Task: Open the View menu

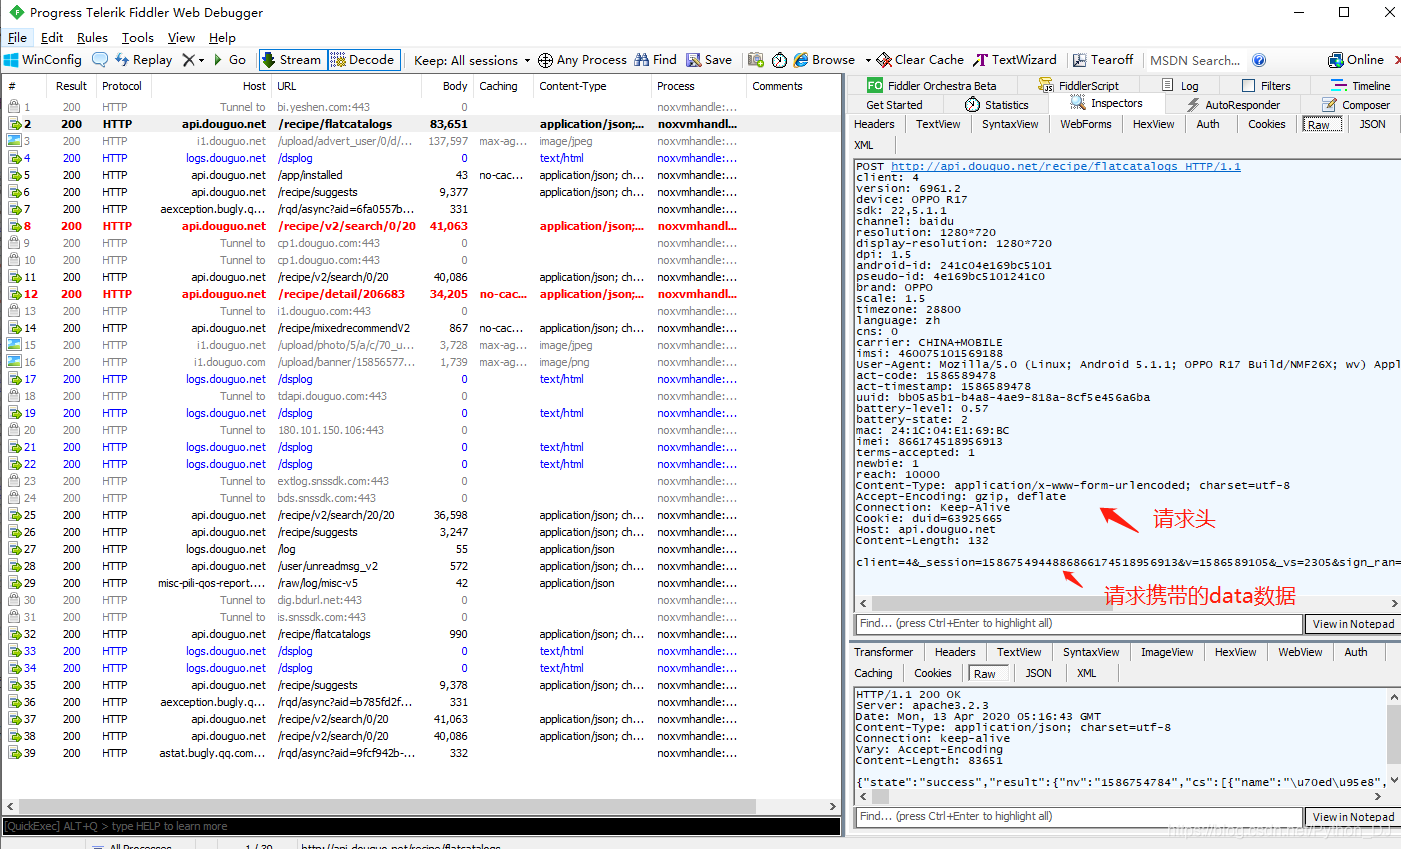Action: [181, 38]
